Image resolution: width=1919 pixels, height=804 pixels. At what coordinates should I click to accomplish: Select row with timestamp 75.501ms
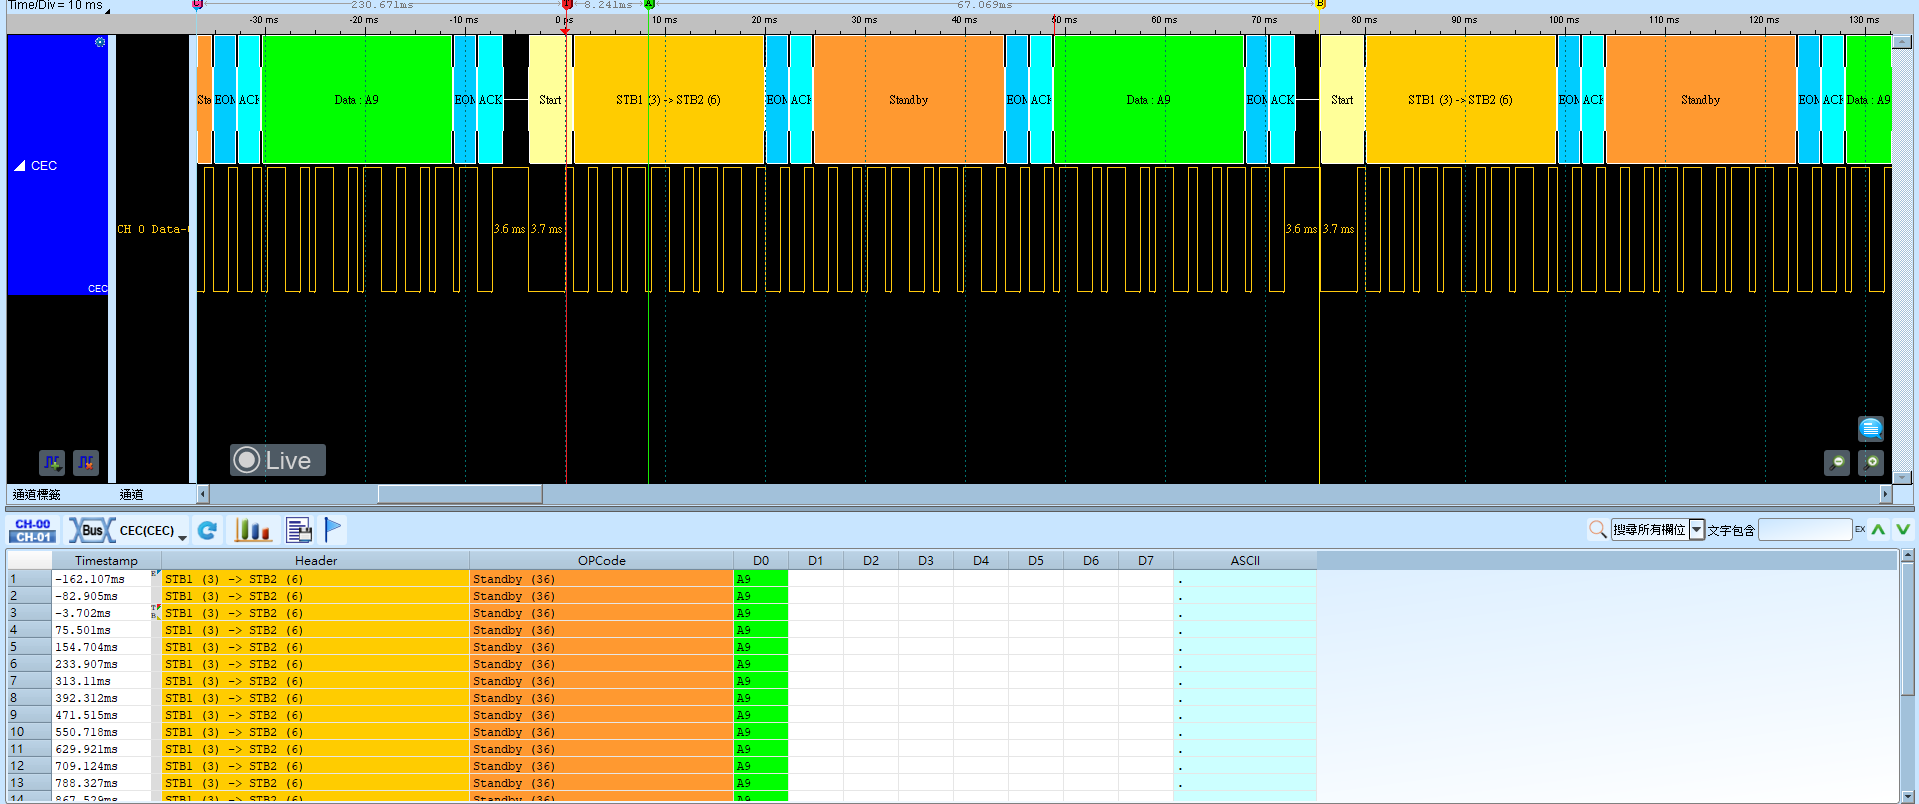(660, 630)
